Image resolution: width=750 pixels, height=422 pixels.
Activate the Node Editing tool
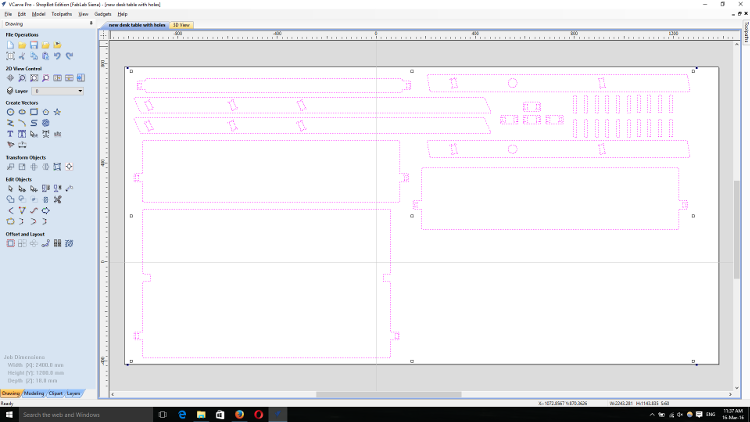click(x=22, y=189)
